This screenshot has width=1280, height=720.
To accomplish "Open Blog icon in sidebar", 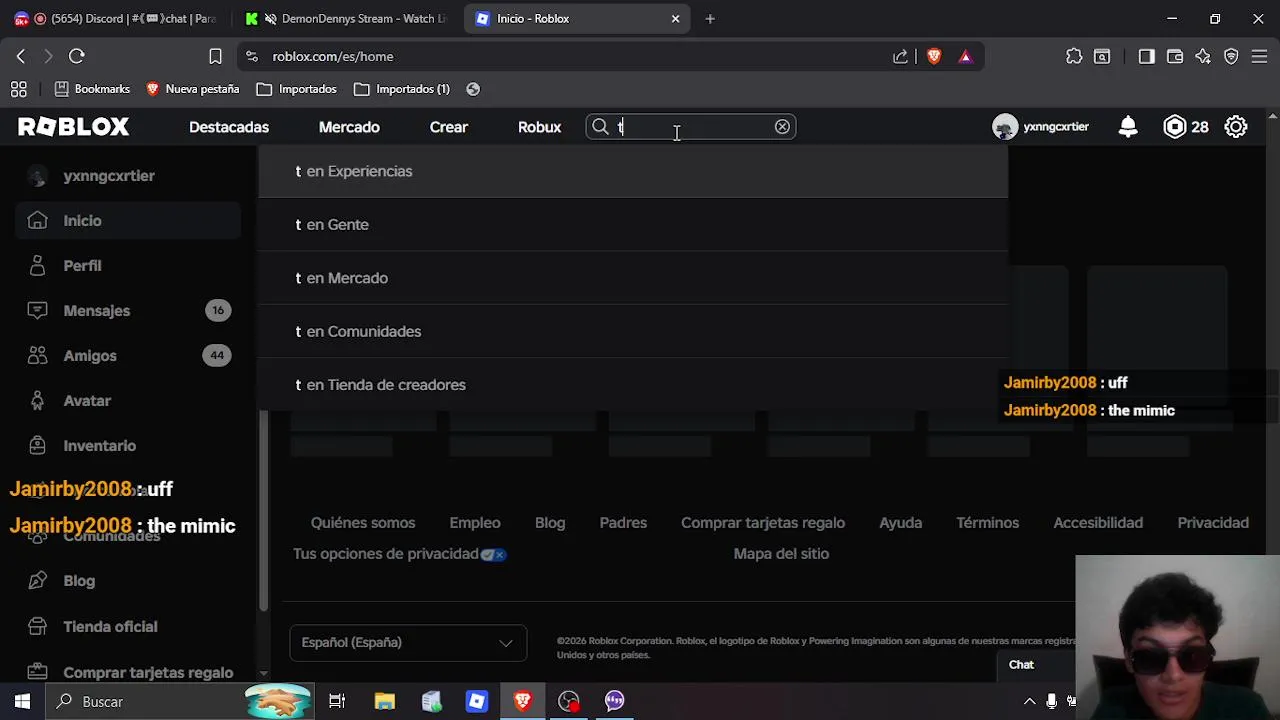I will click(x=37, y=580).
